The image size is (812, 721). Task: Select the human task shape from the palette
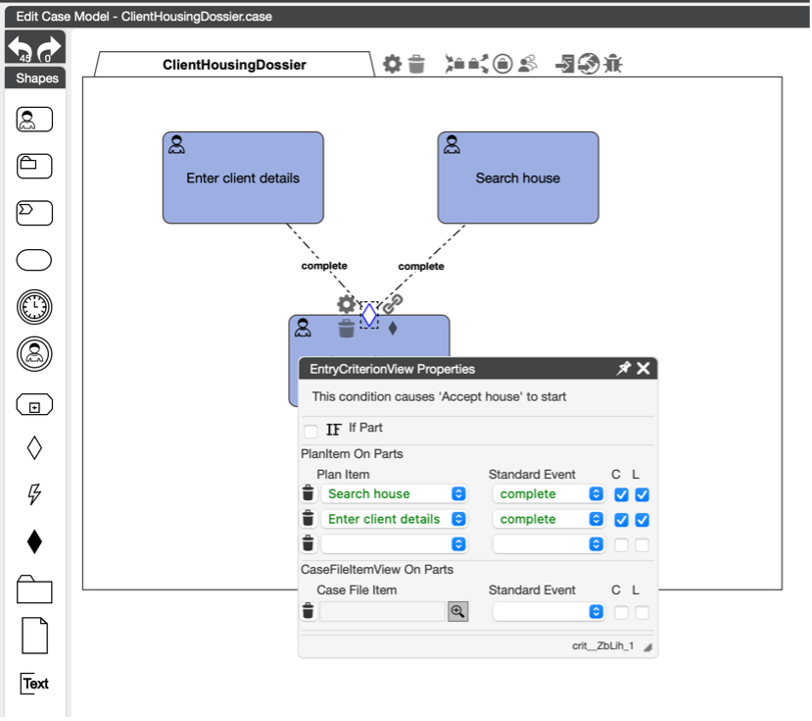point(33,119)
